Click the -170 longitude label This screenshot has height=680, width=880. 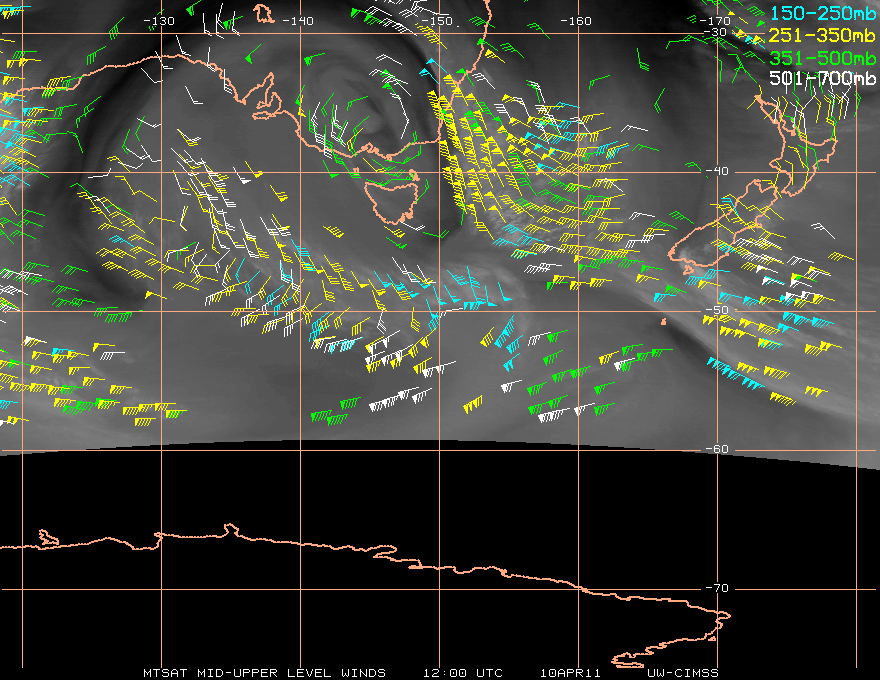coord(714,21)
